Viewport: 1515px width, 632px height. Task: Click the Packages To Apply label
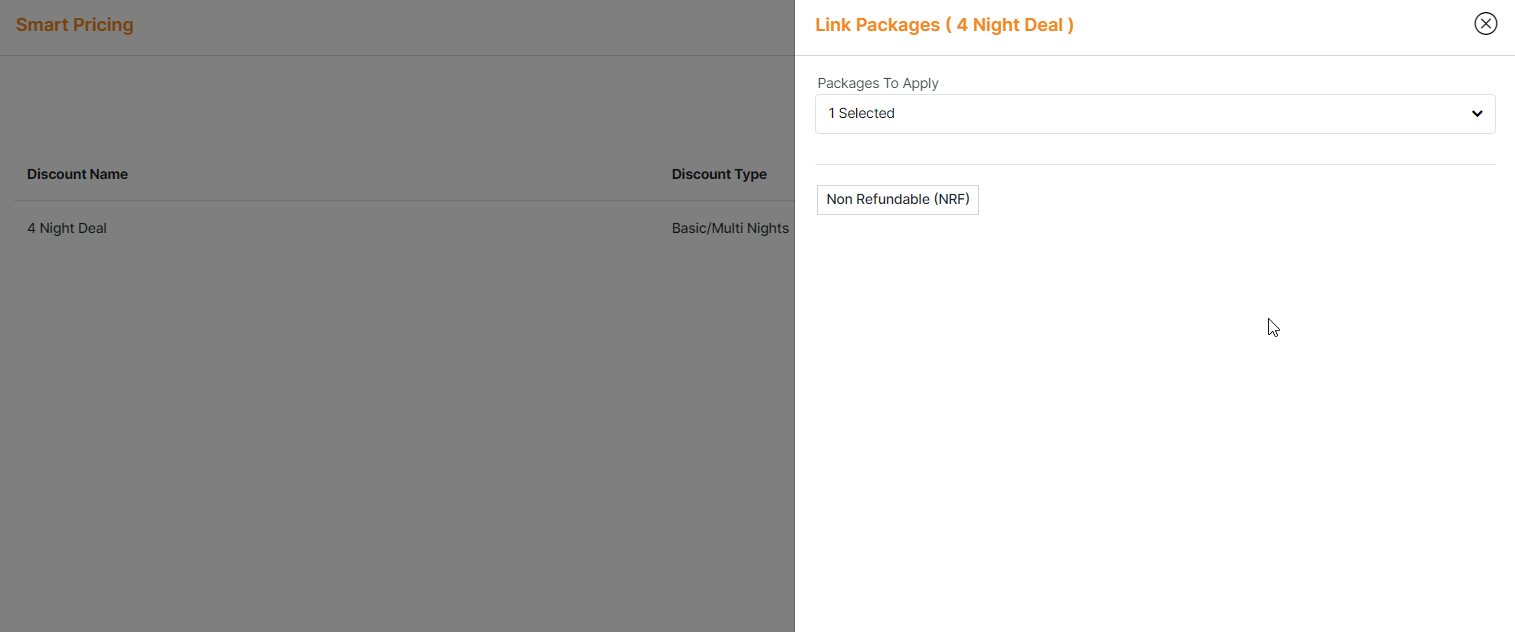point(878,83)
